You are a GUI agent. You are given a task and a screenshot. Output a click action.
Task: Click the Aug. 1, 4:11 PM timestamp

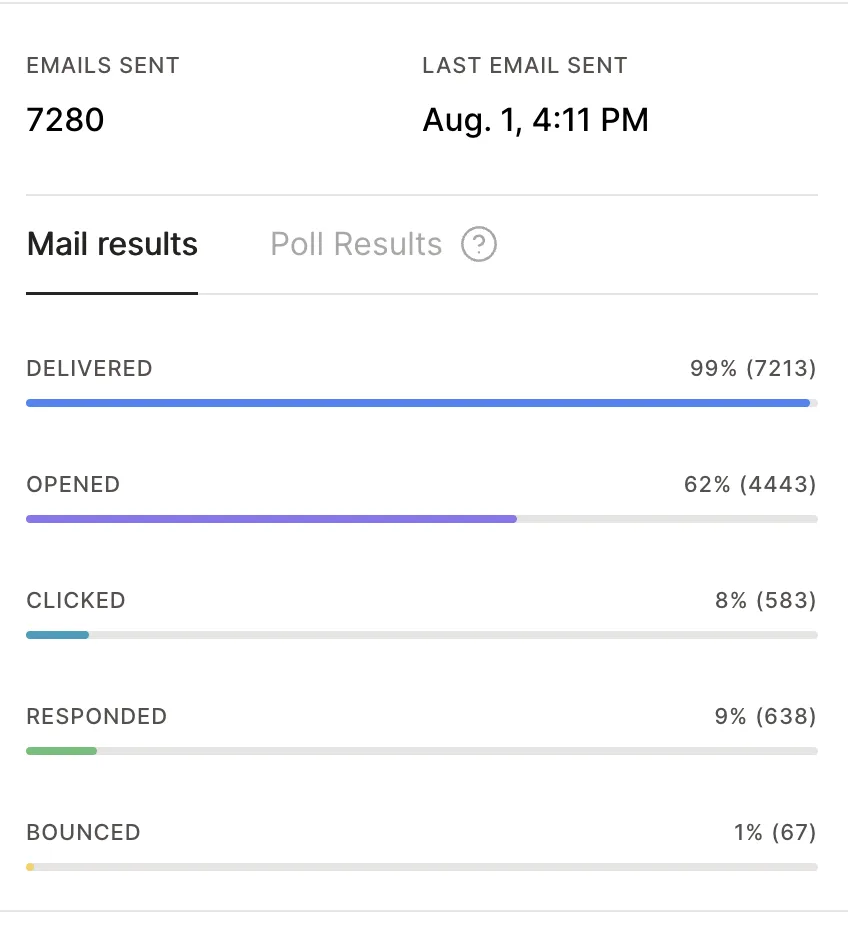pos(535,120)
